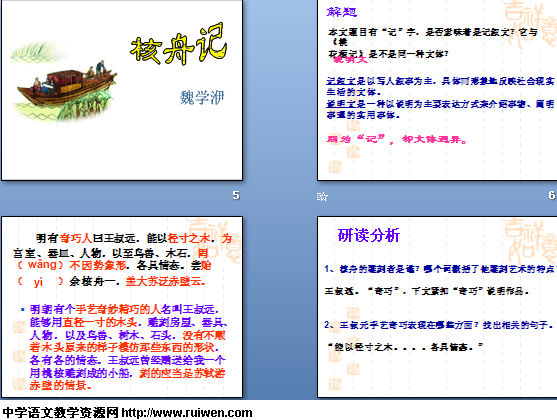Click the slide number 5 label
Viewport: 557px width, 420px height.
236,195
